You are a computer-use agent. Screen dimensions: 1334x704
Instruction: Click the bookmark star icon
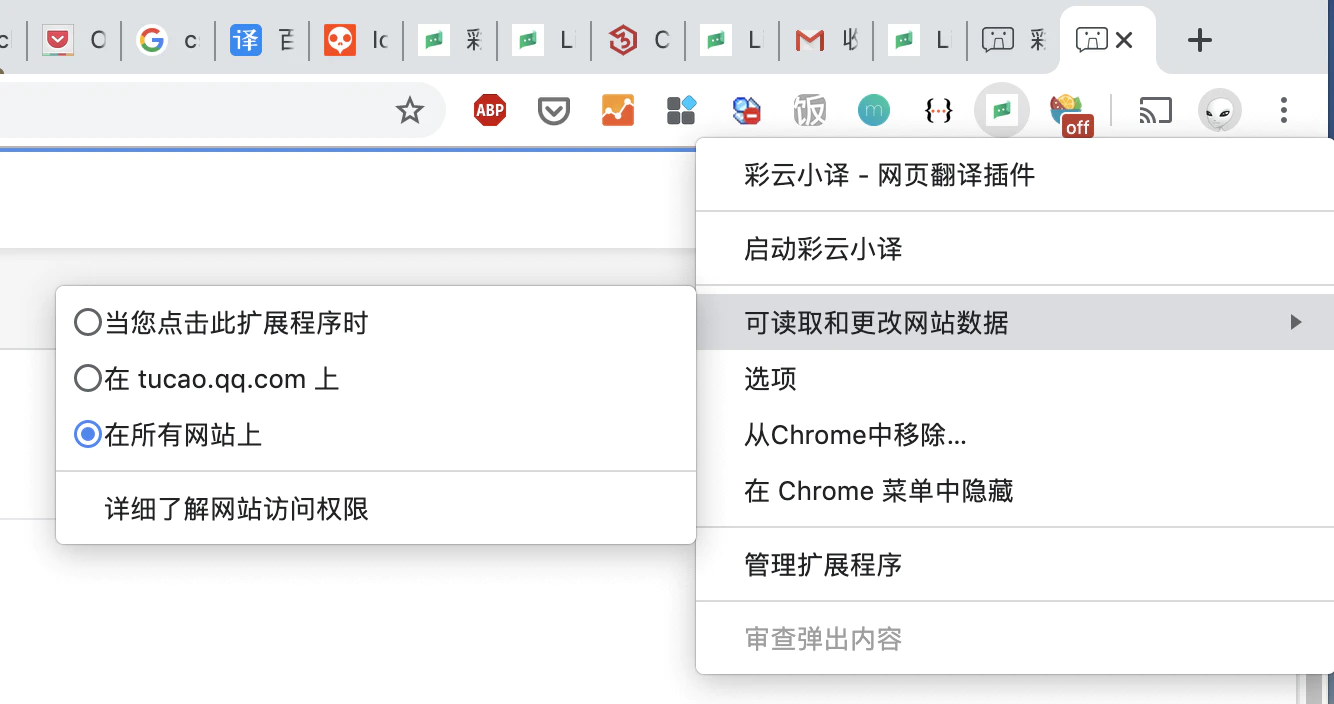tap(410, 110)
